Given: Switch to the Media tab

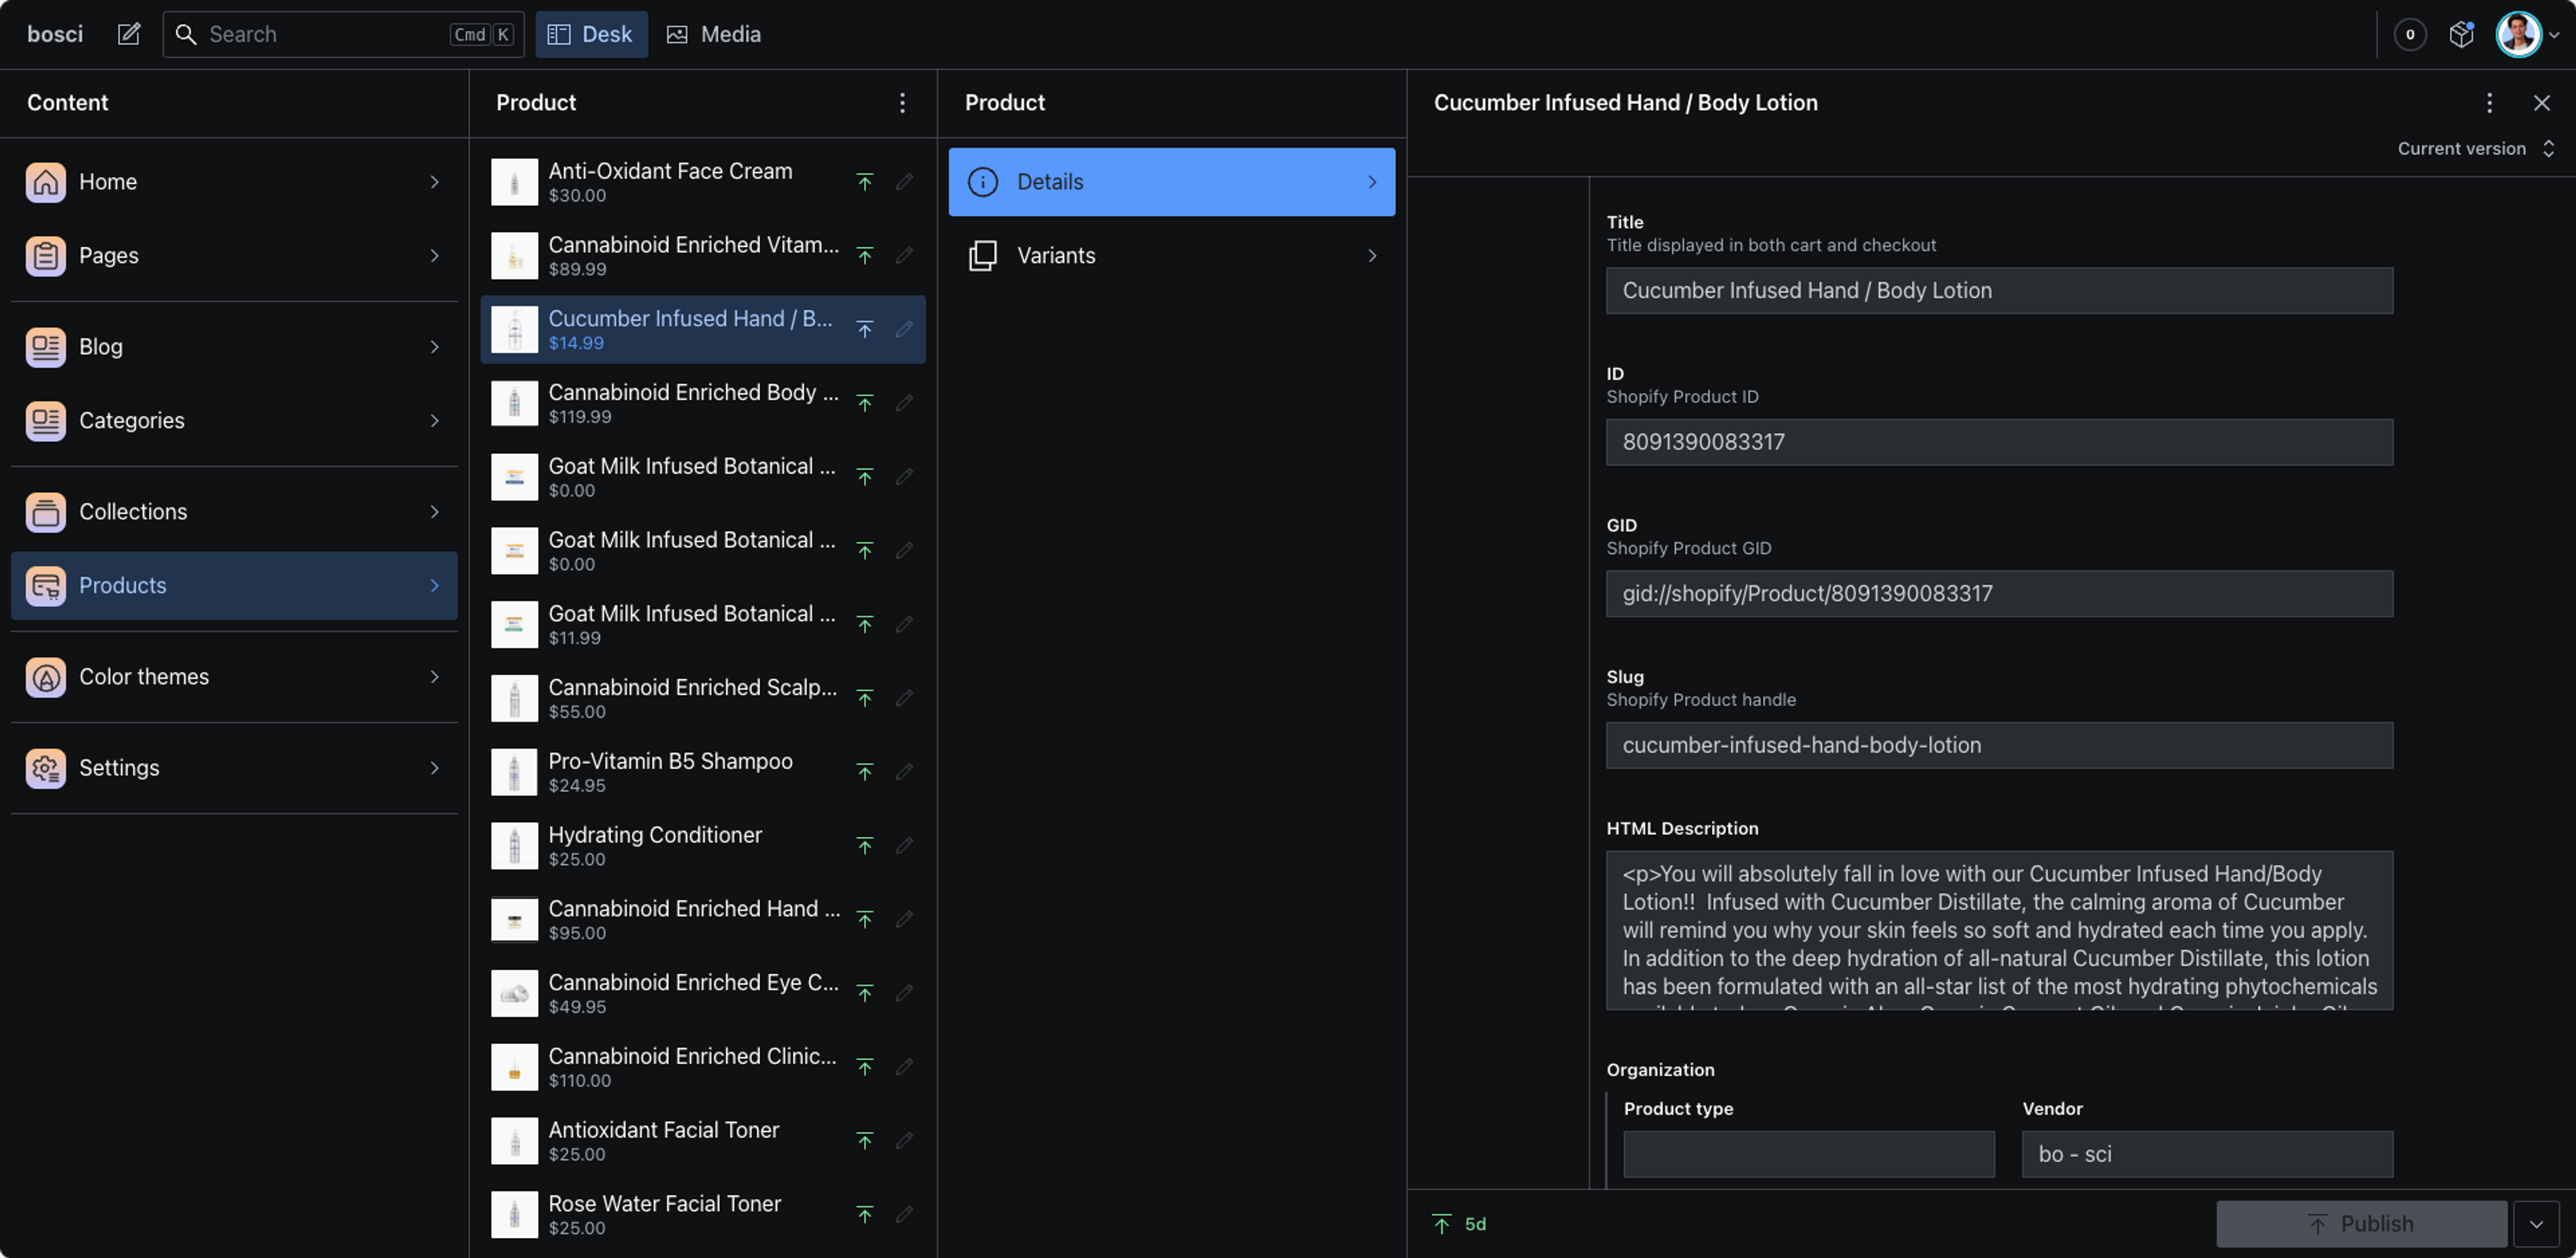Looking at the screenshot, I should 714,34.
